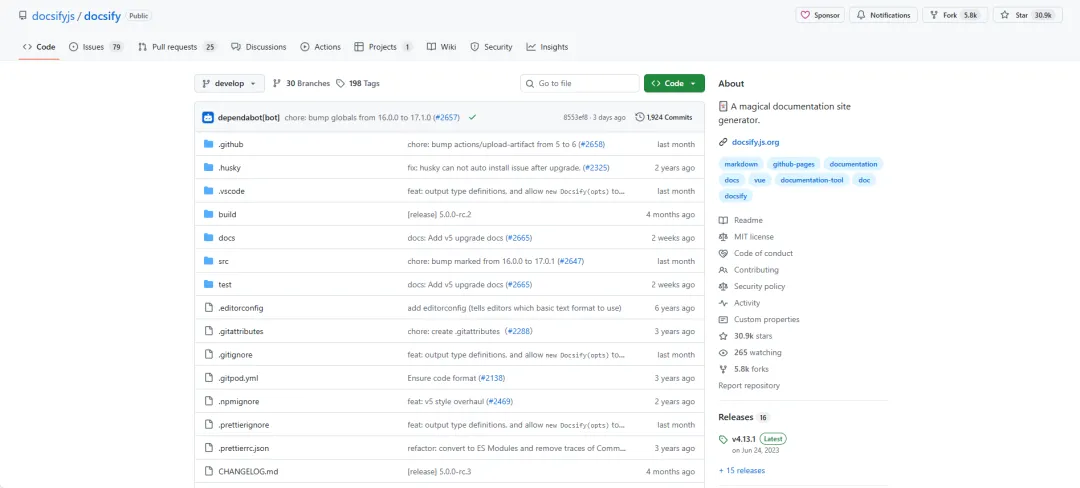The image size is (1080, 488).
Task: Open .npmignore file name
Action: 238,402
